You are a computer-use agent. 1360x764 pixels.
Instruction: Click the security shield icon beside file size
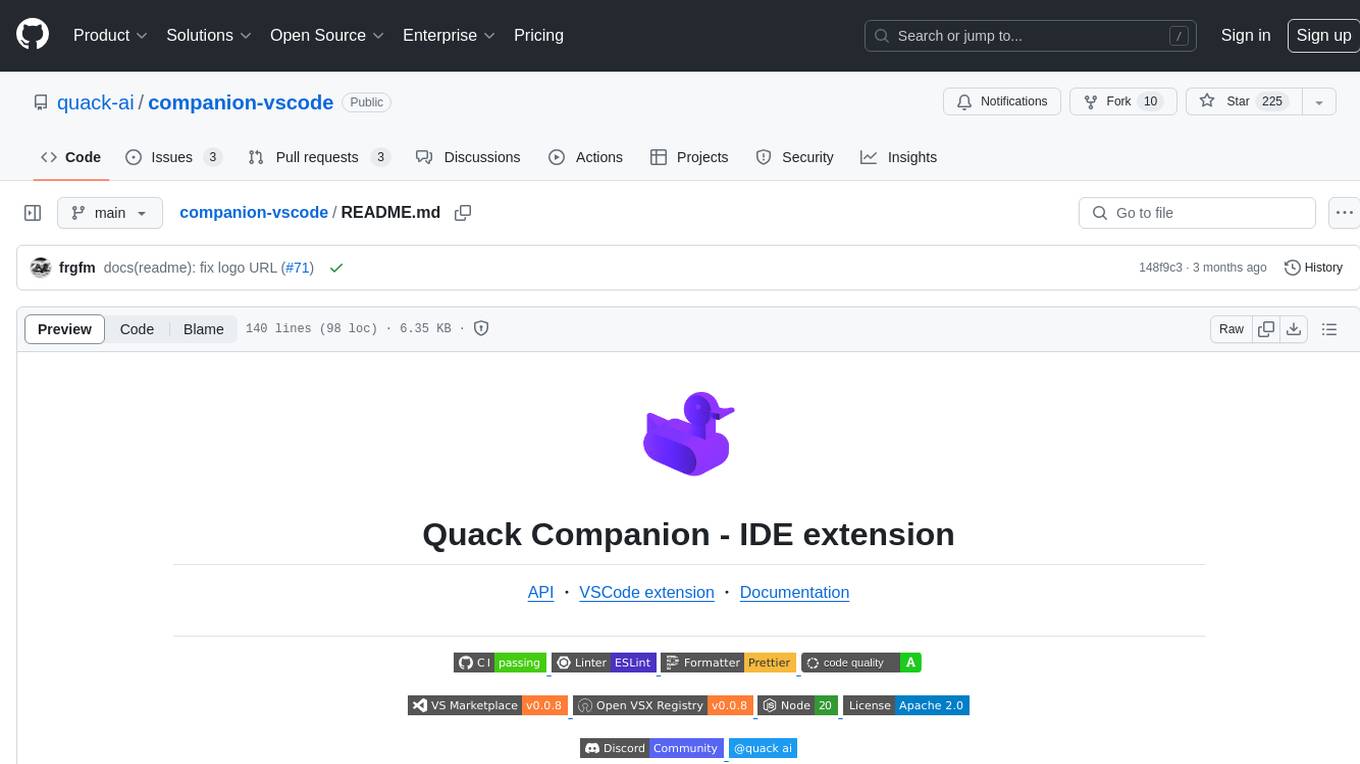481,328
